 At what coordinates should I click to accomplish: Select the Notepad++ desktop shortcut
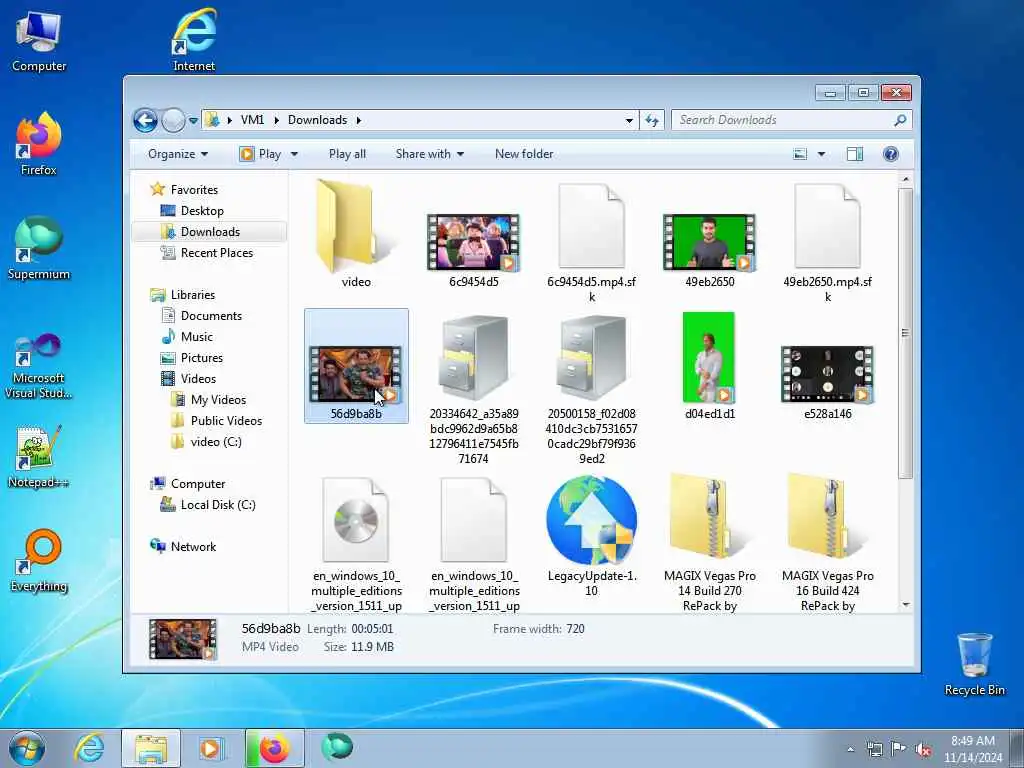[39, 457]
